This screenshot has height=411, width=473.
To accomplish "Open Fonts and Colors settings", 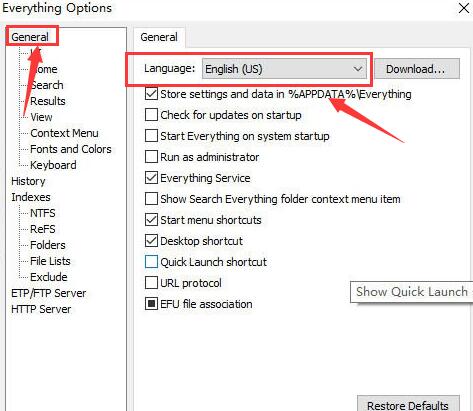I will pos(71,149).
